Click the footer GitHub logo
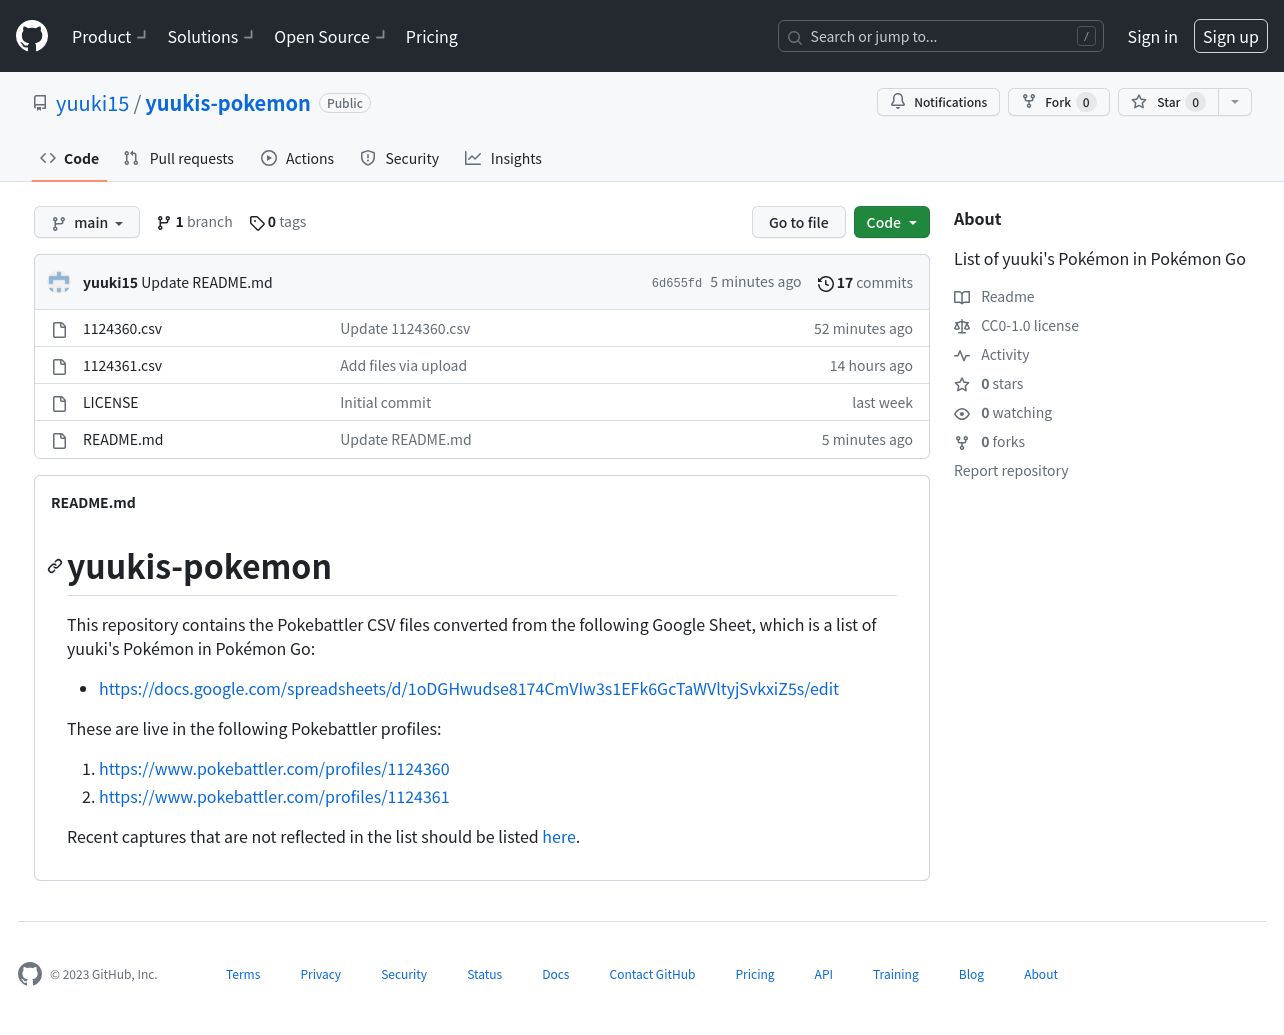Viewport: 1284px width, 1035px height. pyautogui.click(x=30, y=974)
